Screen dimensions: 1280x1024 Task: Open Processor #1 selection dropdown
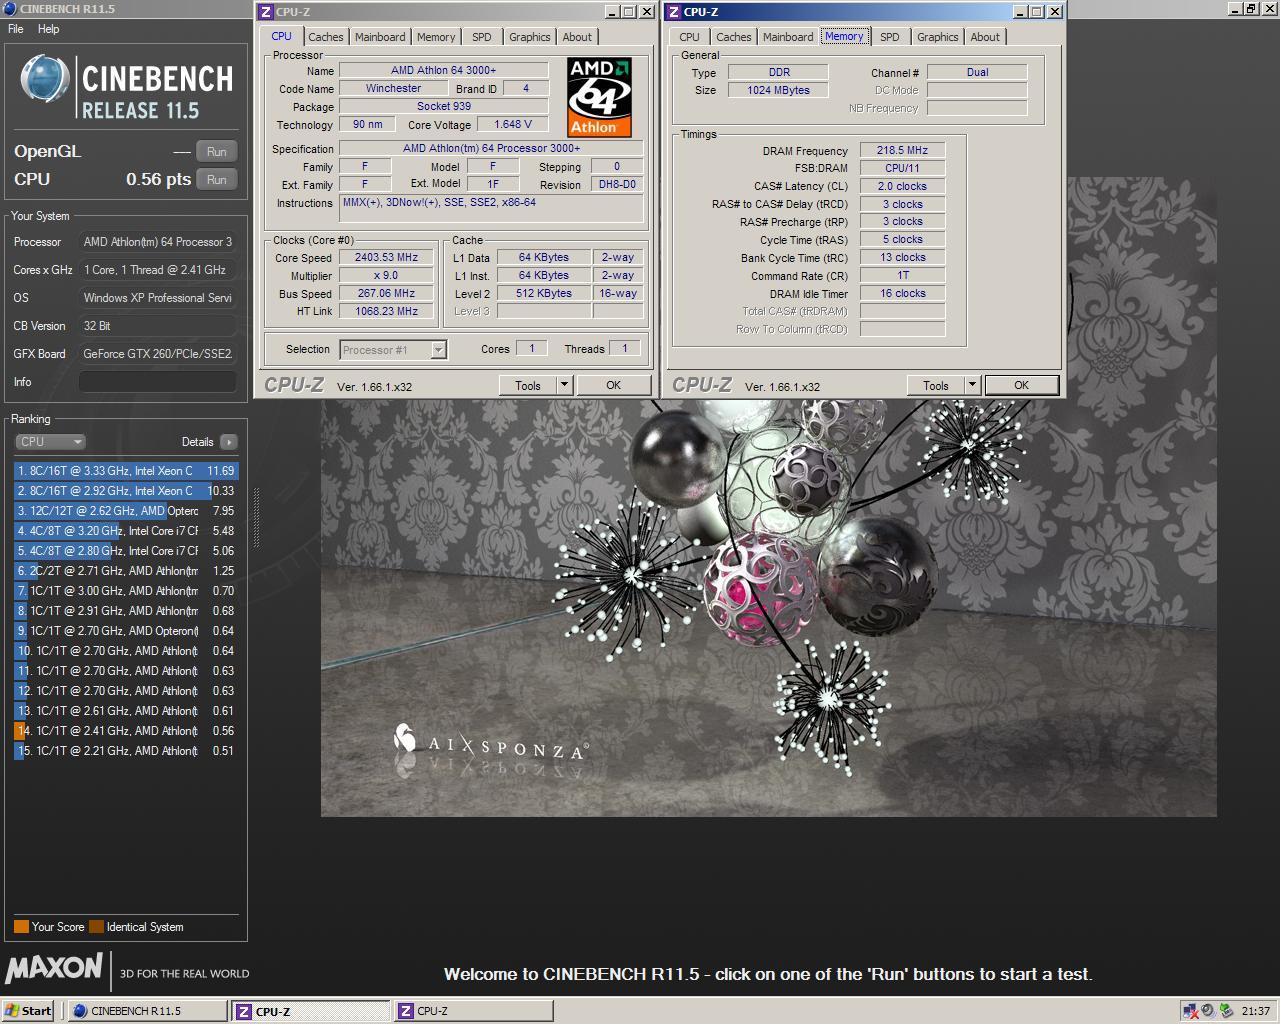click(393, 350)
